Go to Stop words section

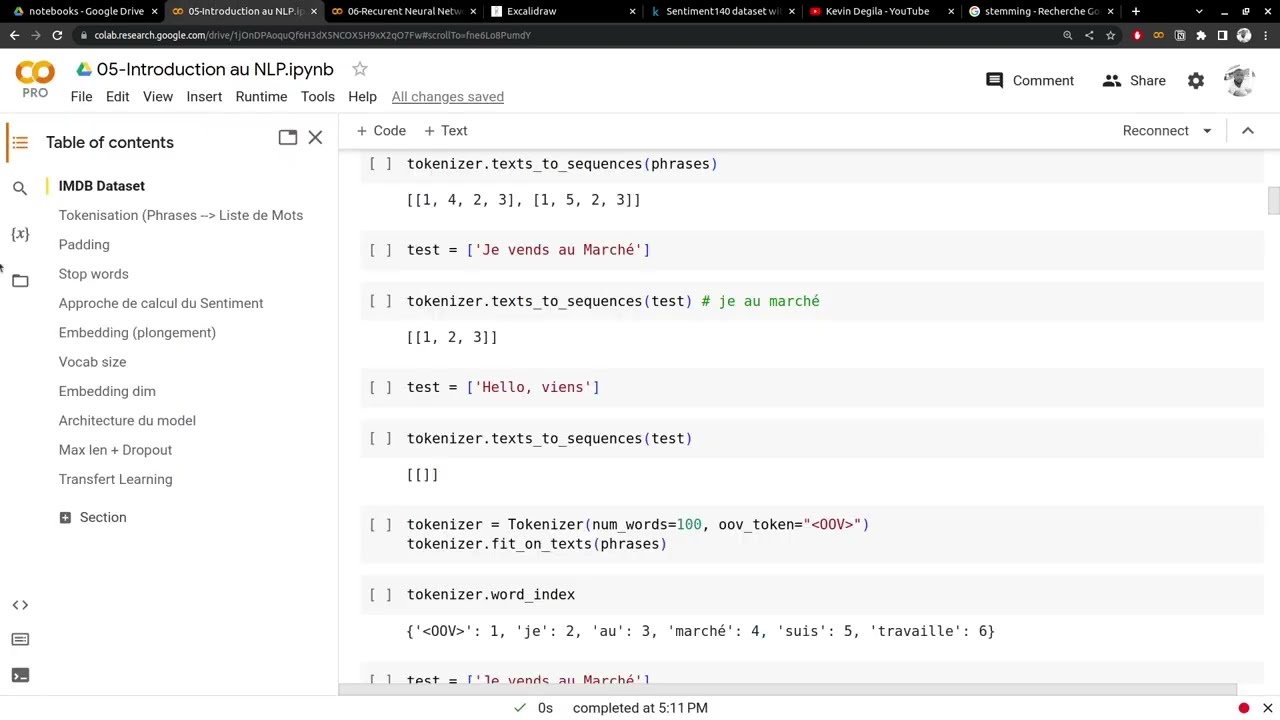[93, 274]
